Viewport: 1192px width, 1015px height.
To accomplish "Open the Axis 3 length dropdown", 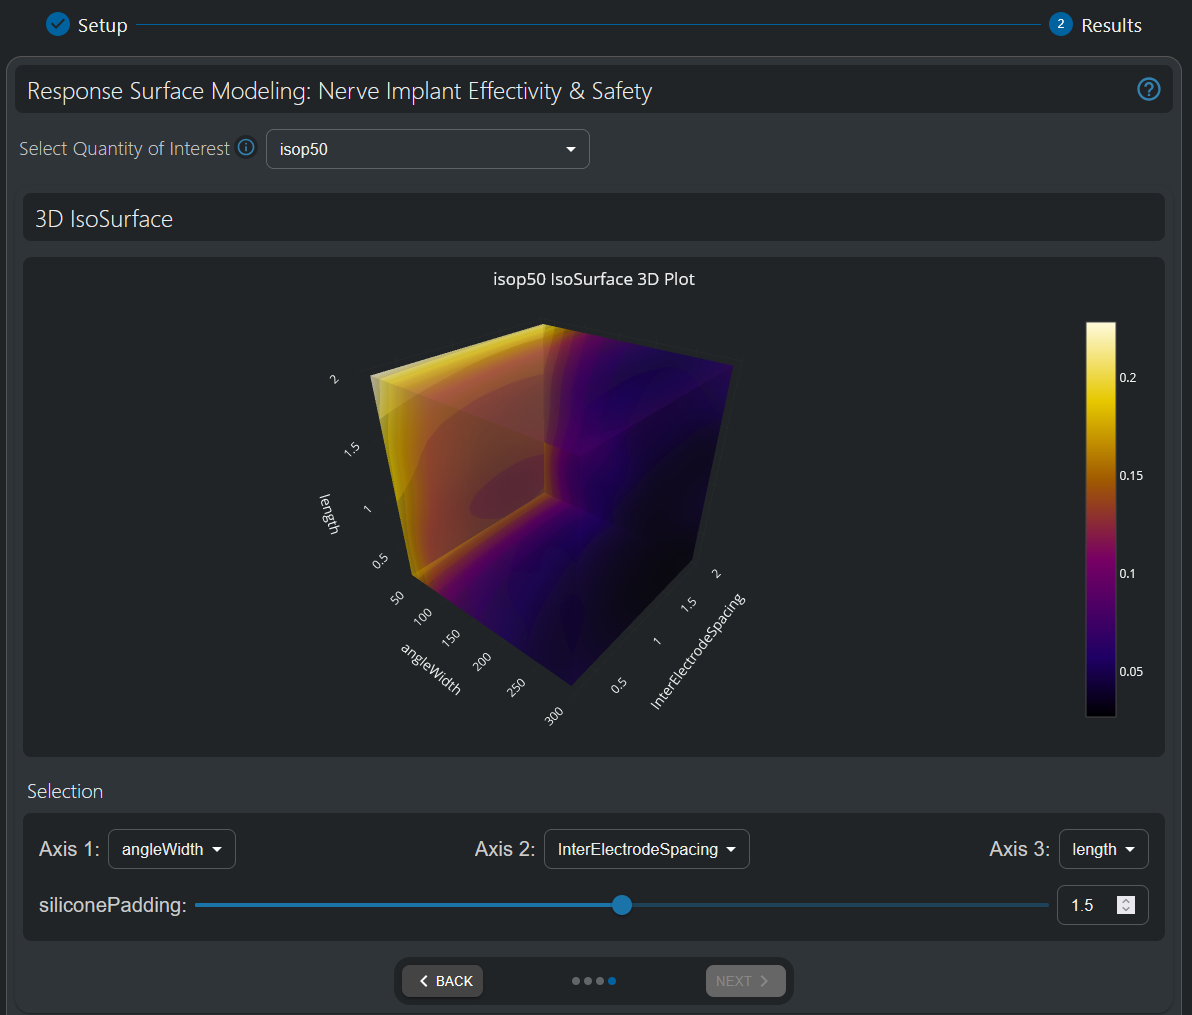I will [1103, 848].
